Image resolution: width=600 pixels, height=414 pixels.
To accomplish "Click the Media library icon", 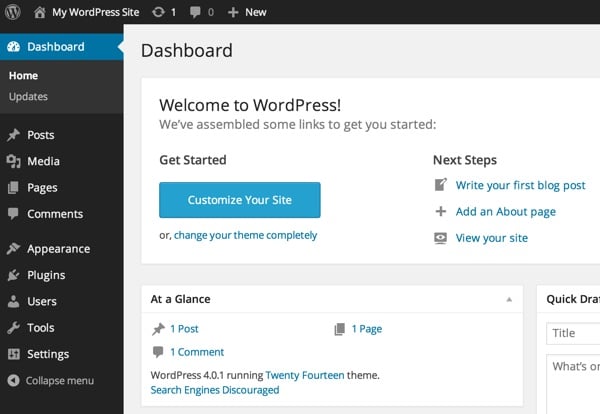I will point(13,161).
